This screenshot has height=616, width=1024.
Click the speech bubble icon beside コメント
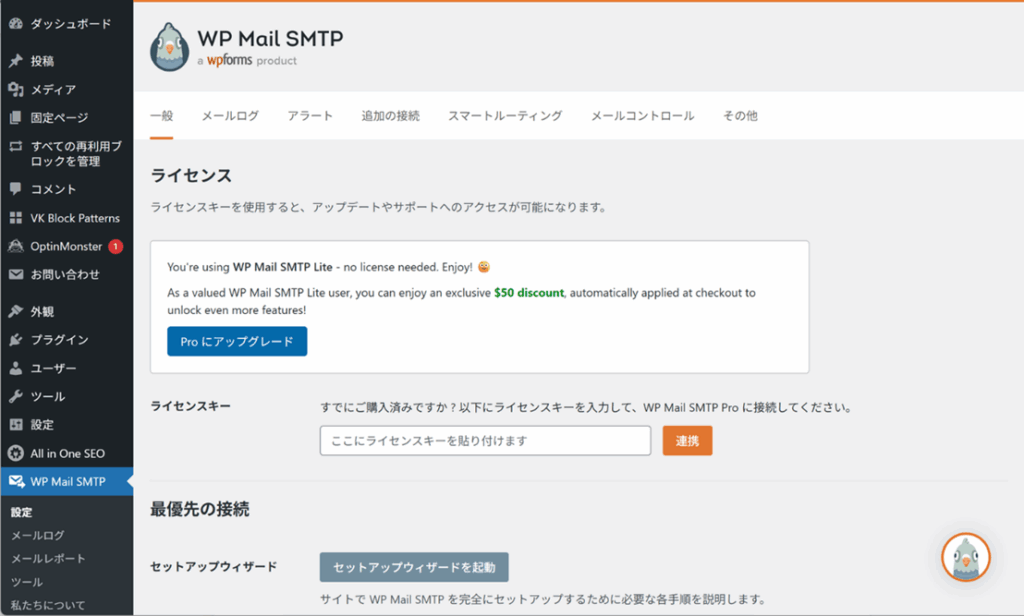click(x=16, y=189)
